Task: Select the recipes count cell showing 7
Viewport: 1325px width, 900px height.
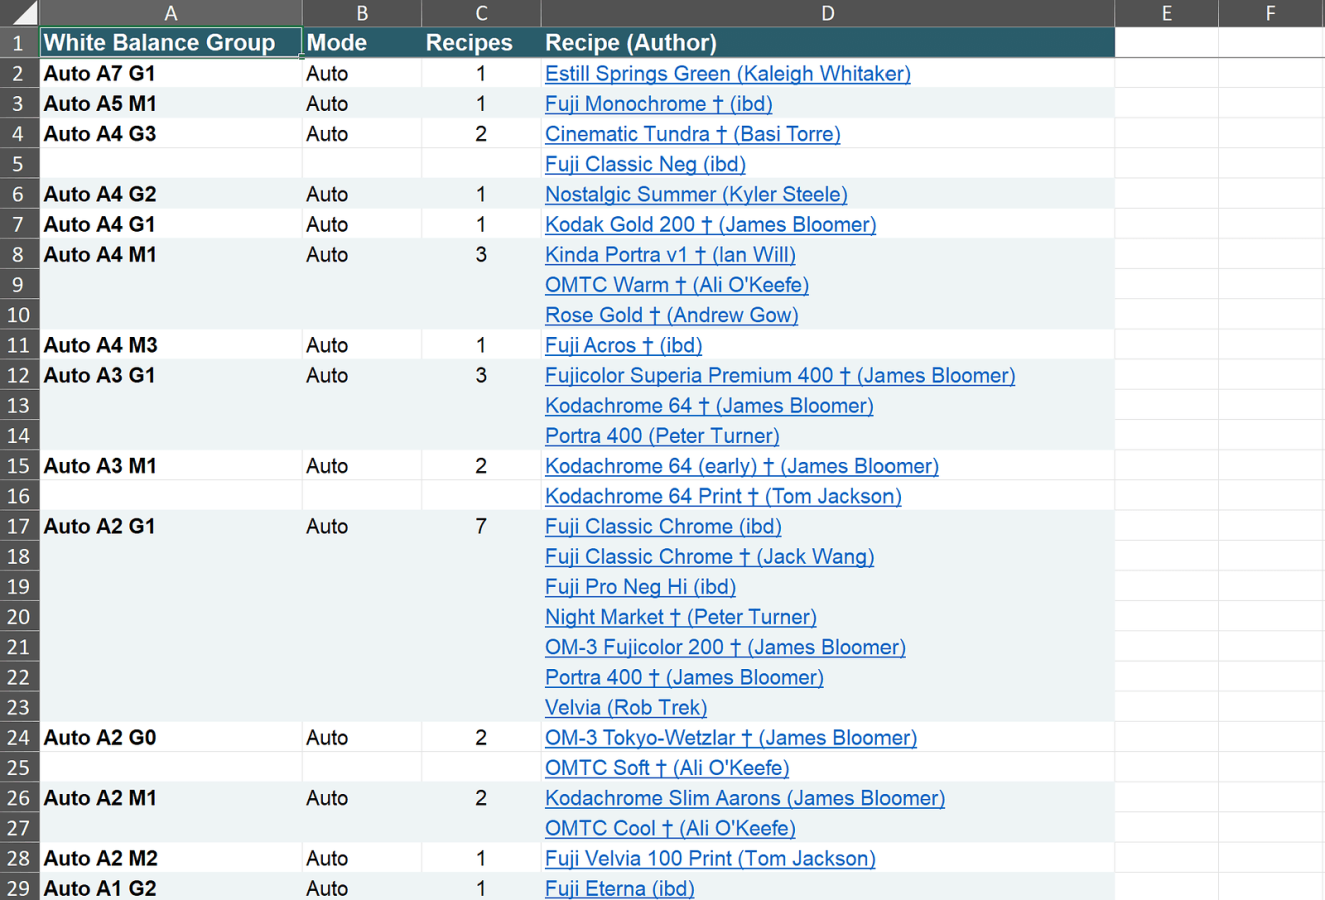Action: click(481, 526)
